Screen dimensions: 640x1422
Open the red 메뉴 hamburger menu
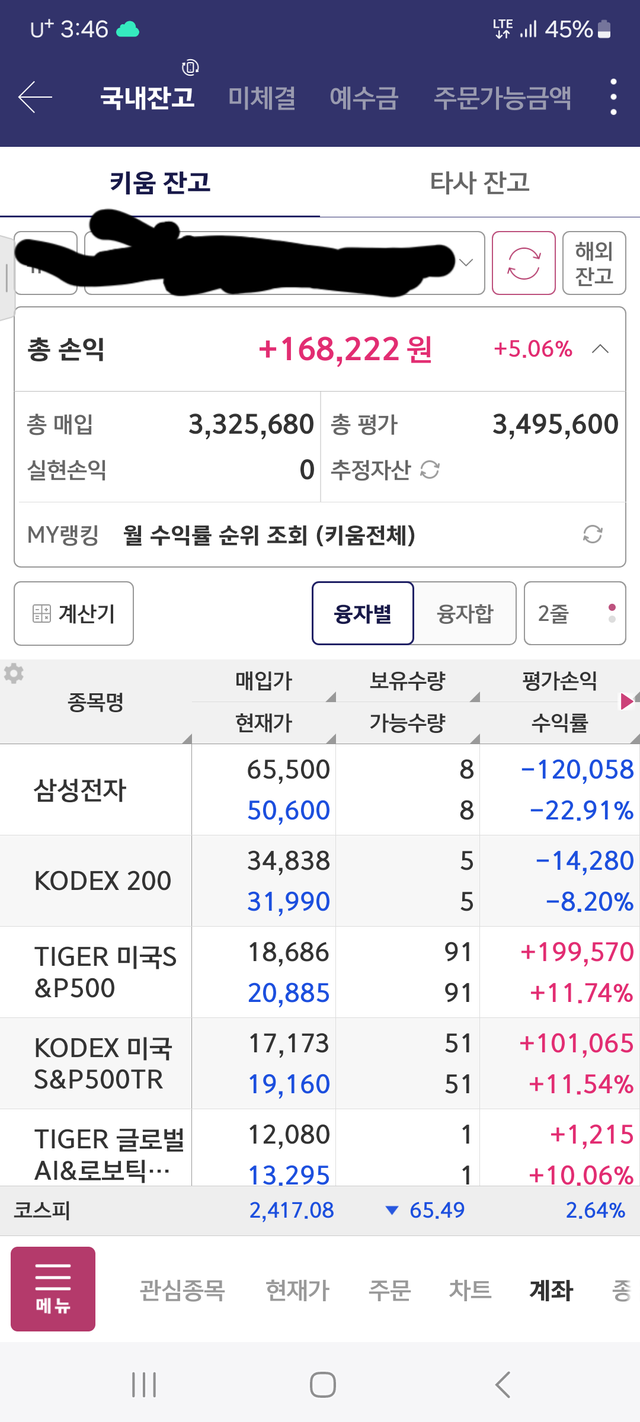(53, 1288)
